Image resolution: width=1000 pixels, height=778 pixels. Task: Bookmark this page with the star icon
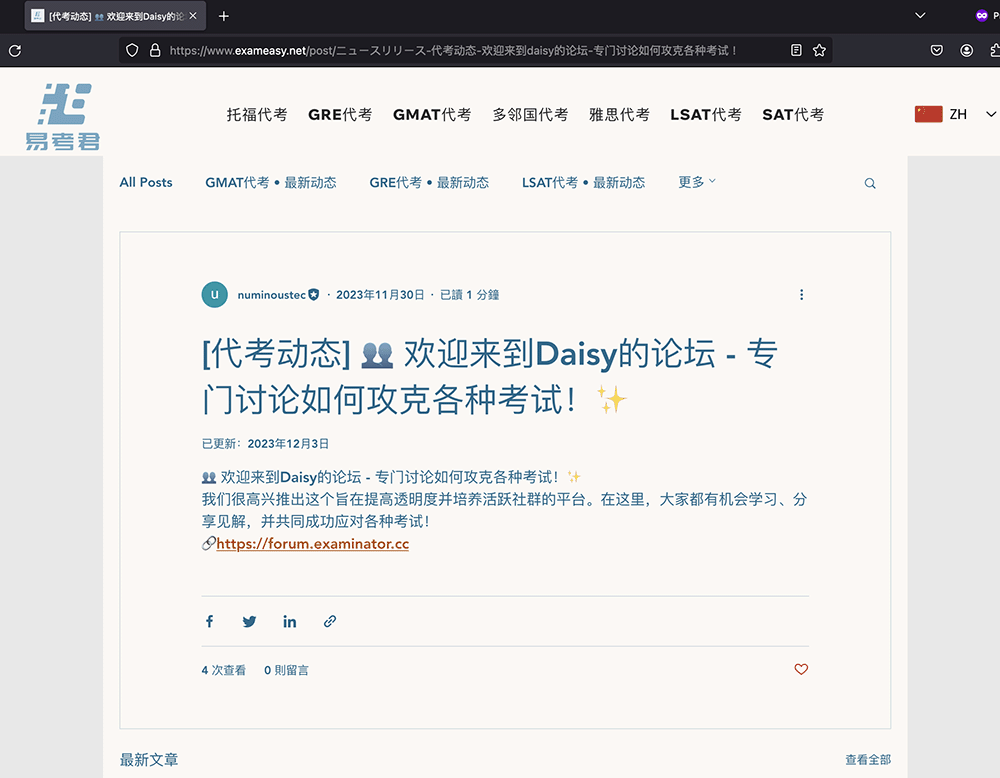coord(820,50)
